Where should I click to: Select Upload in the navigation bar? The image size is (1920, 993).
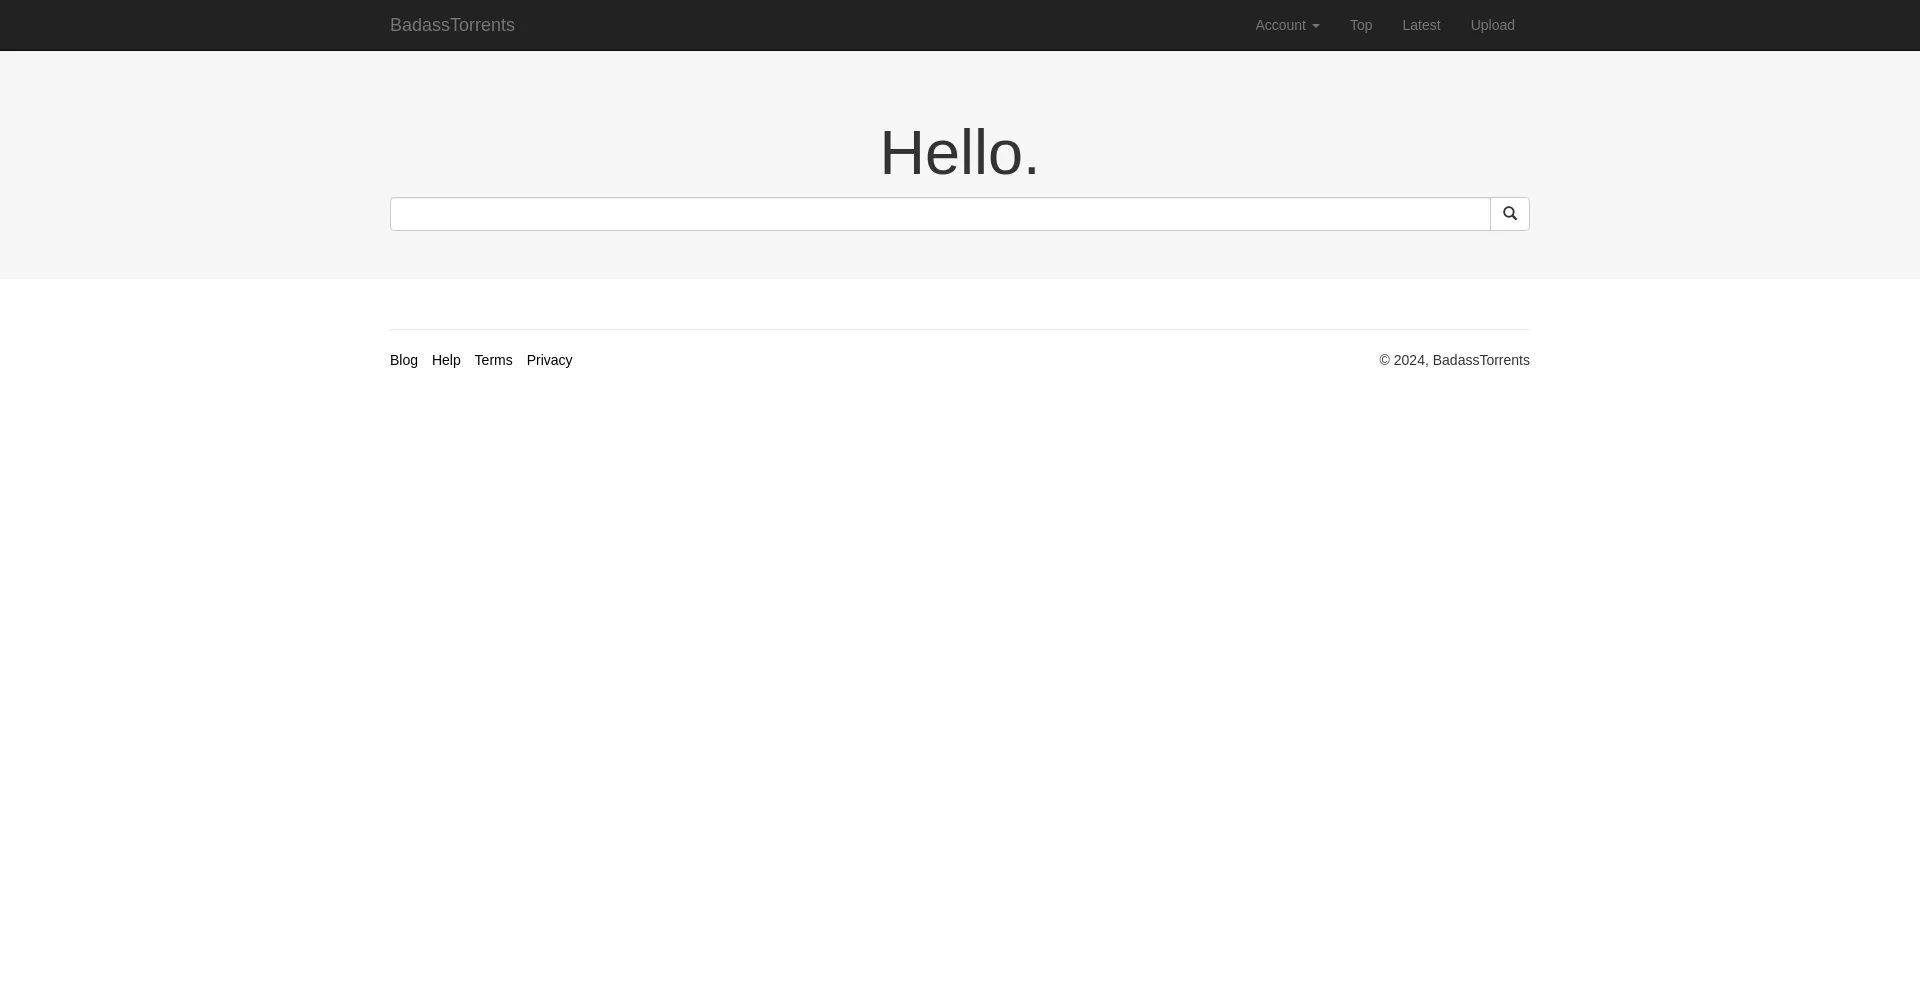(1492, 25)
